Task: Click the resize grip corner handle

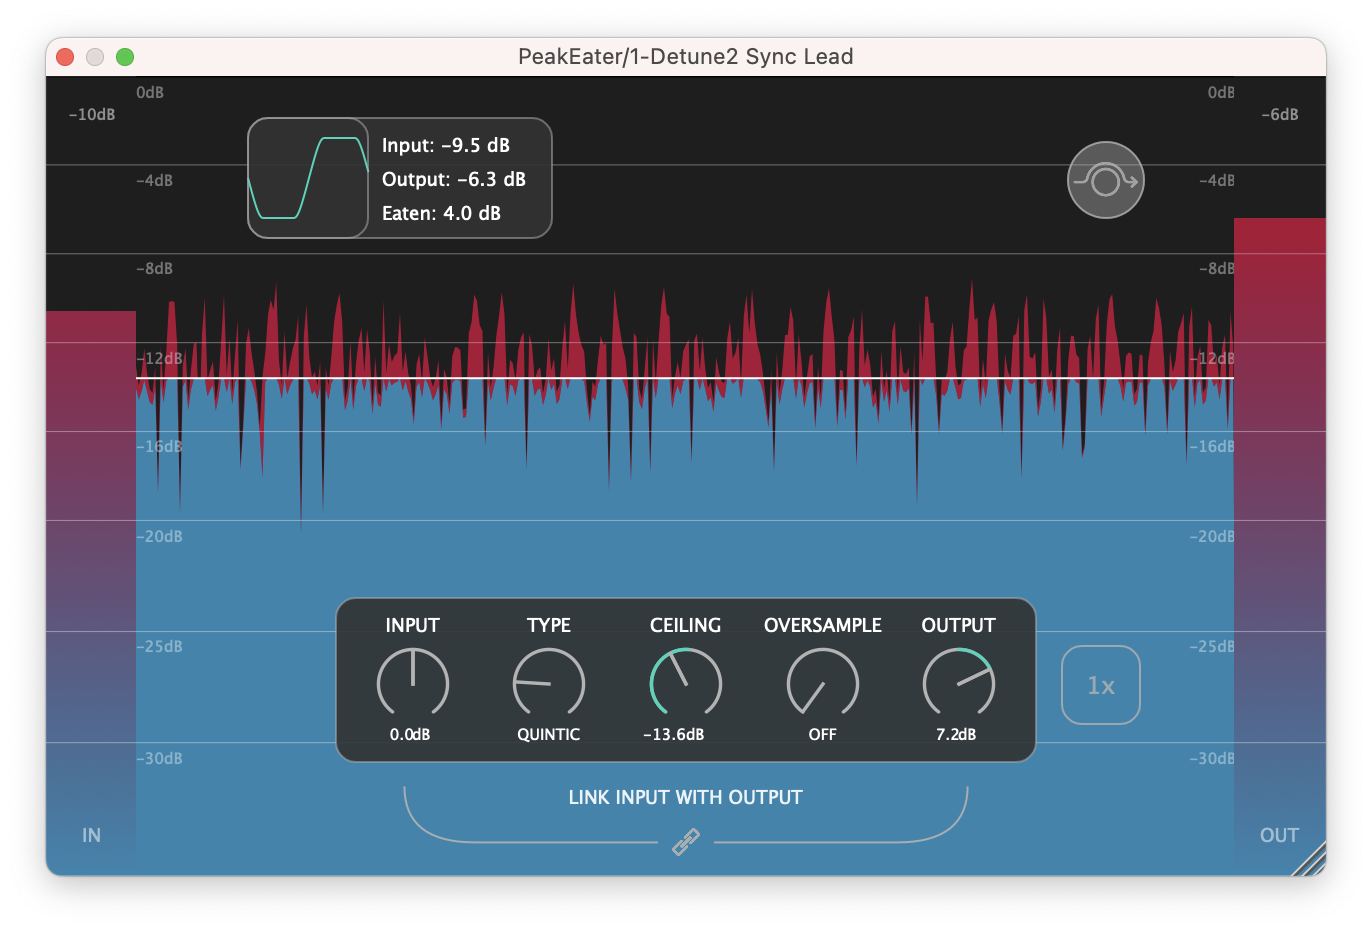Action: point(1310,859)
